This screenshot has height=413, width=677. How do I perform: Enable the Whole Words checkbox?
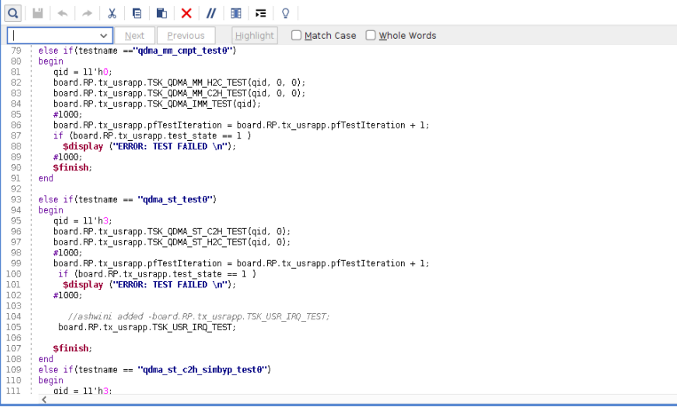[371, 36]
